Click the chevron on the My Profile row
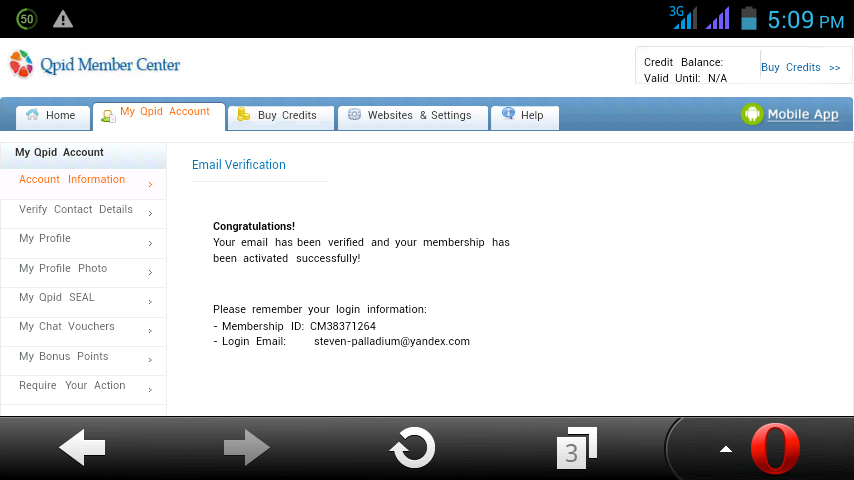The height and width of the screenshot is (480, 854). click(150, 244)
